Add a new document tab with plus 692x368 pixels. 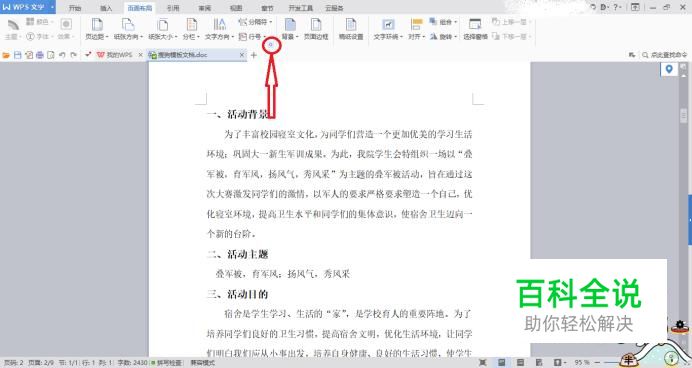(253, 55)
